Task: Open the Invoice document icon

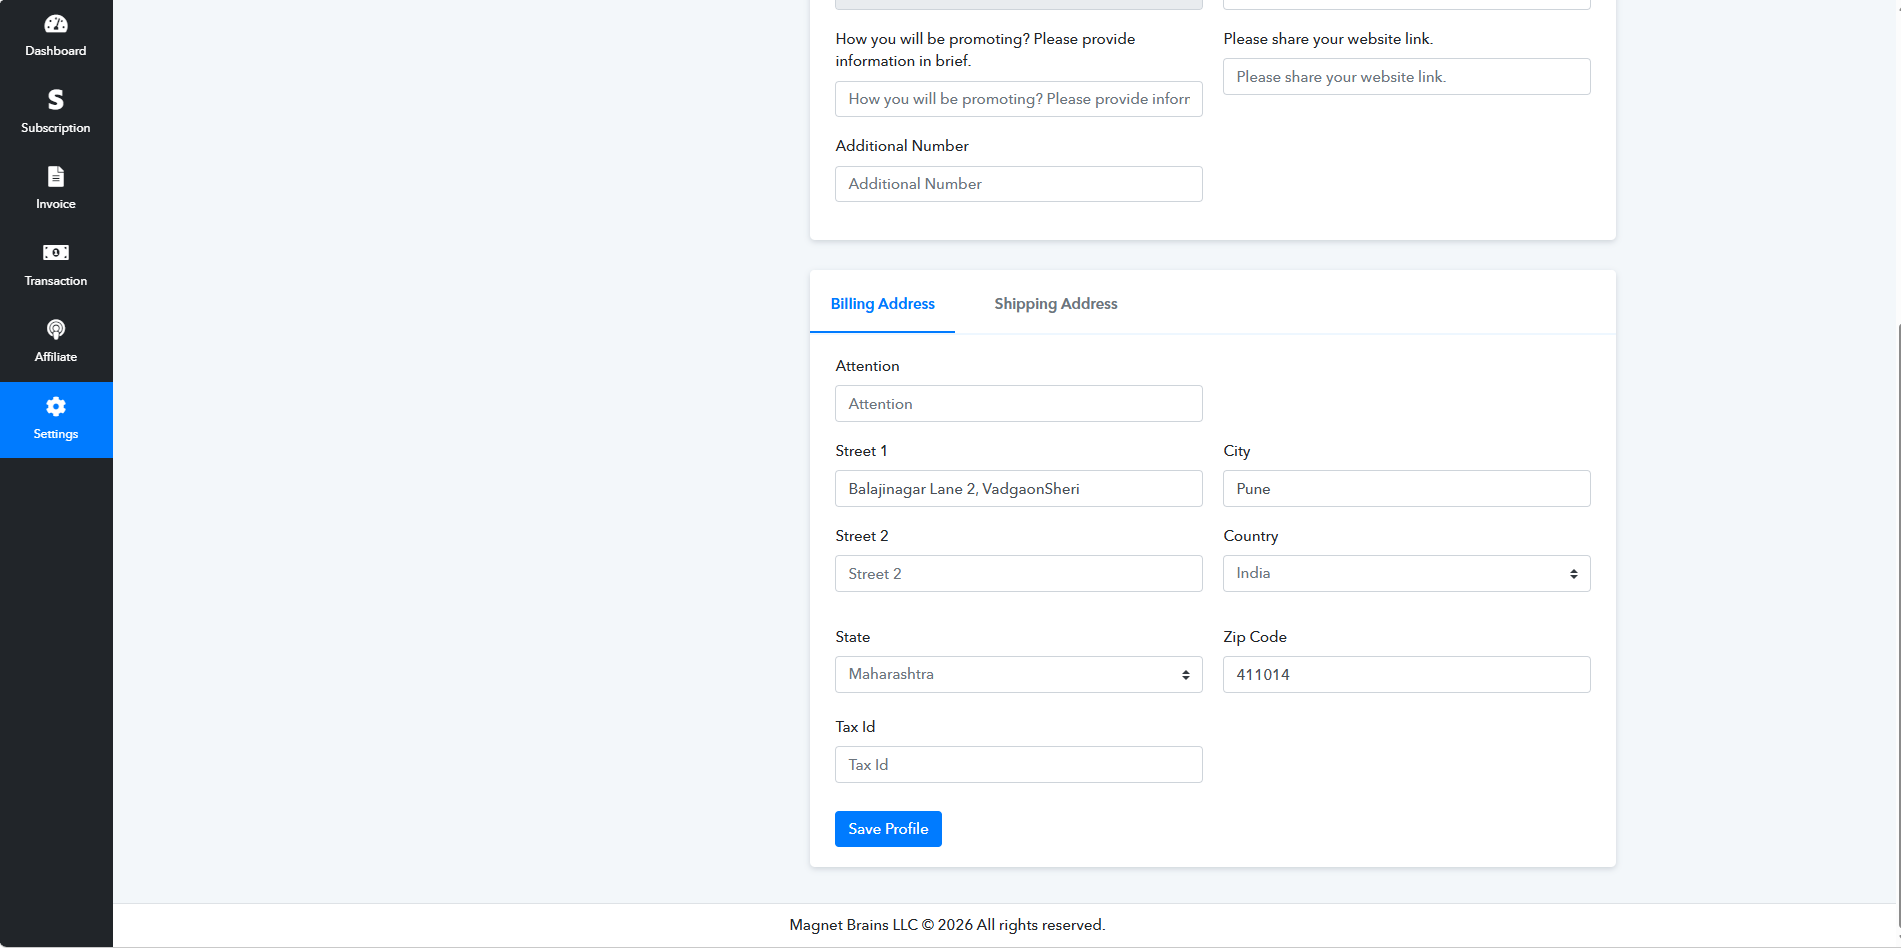Action: (56, 177)
